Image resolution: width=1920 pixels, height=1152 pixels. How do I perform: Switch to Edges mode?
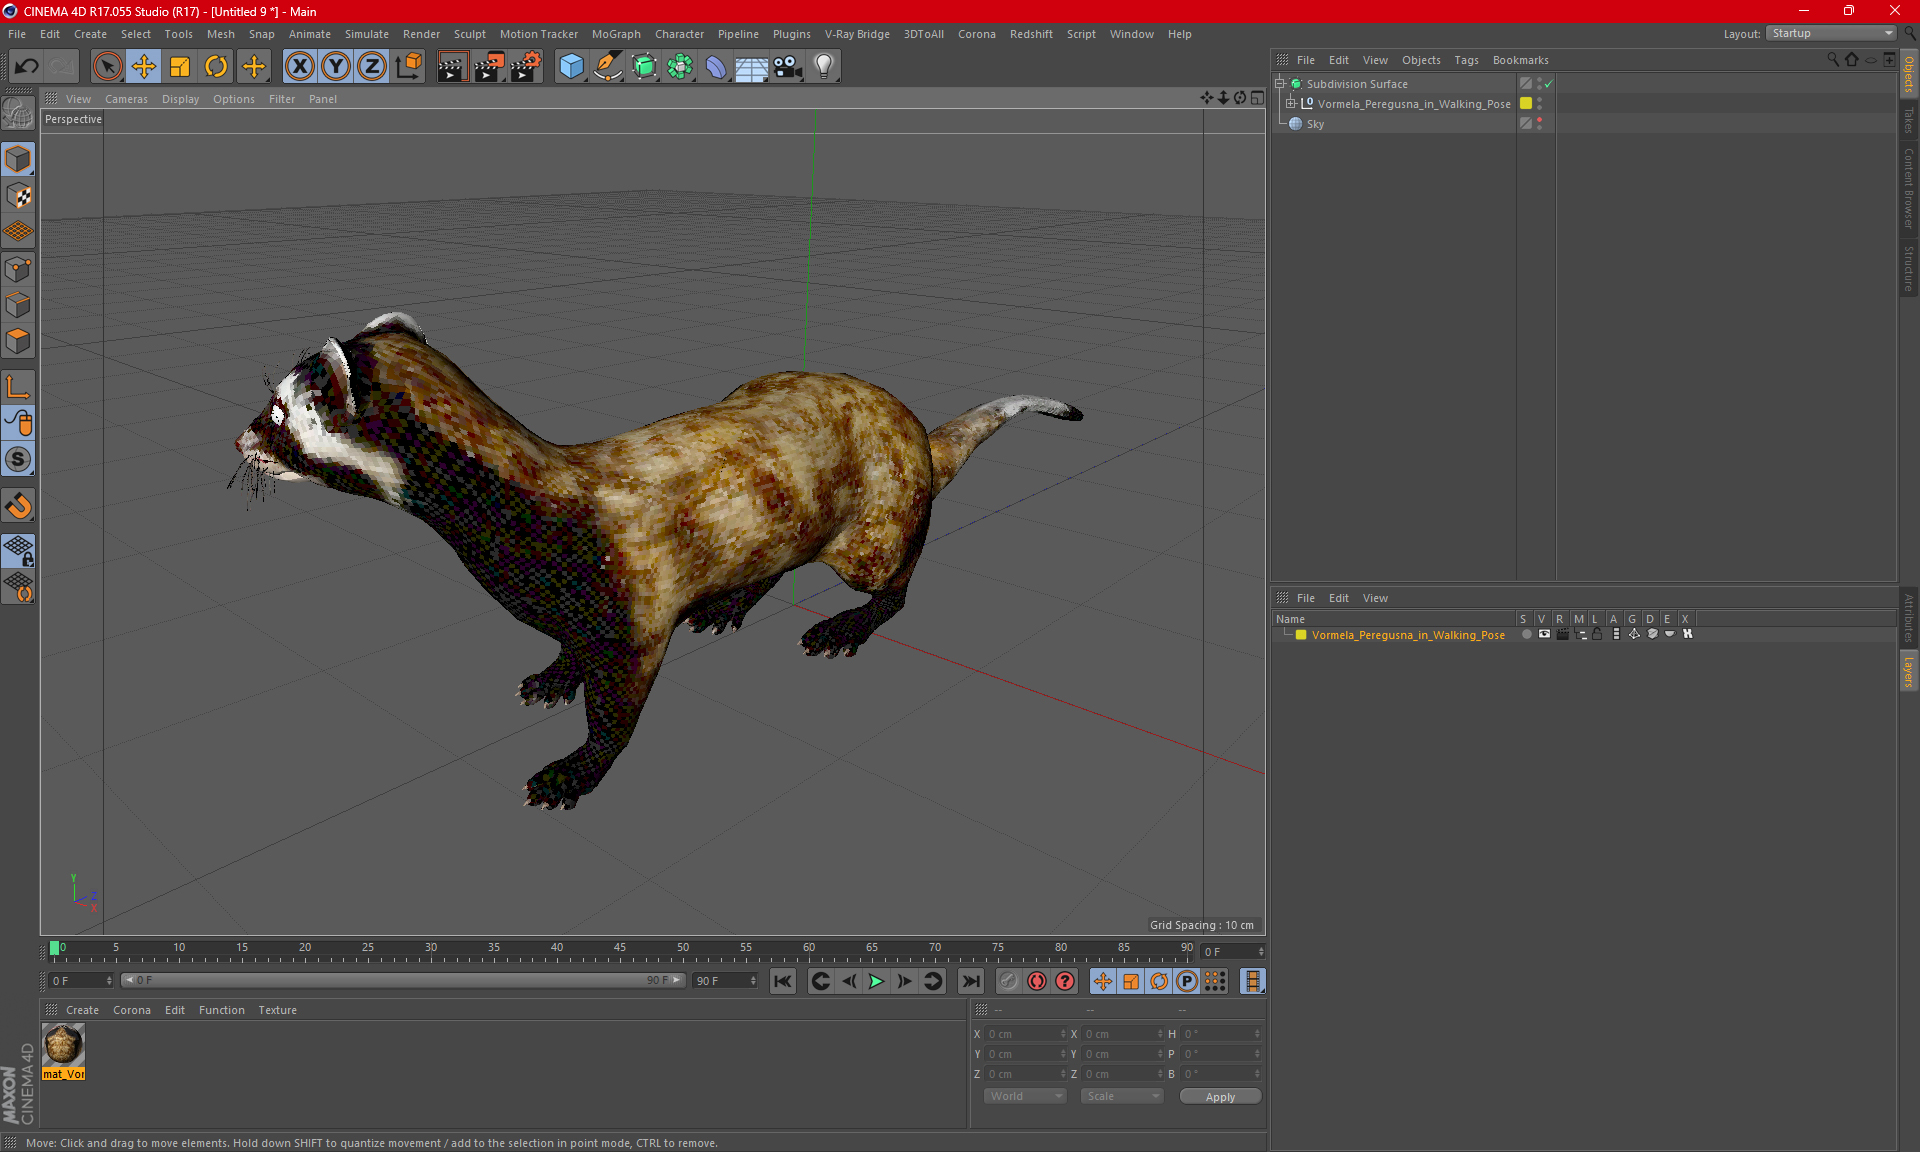click(x=18, y=305)
